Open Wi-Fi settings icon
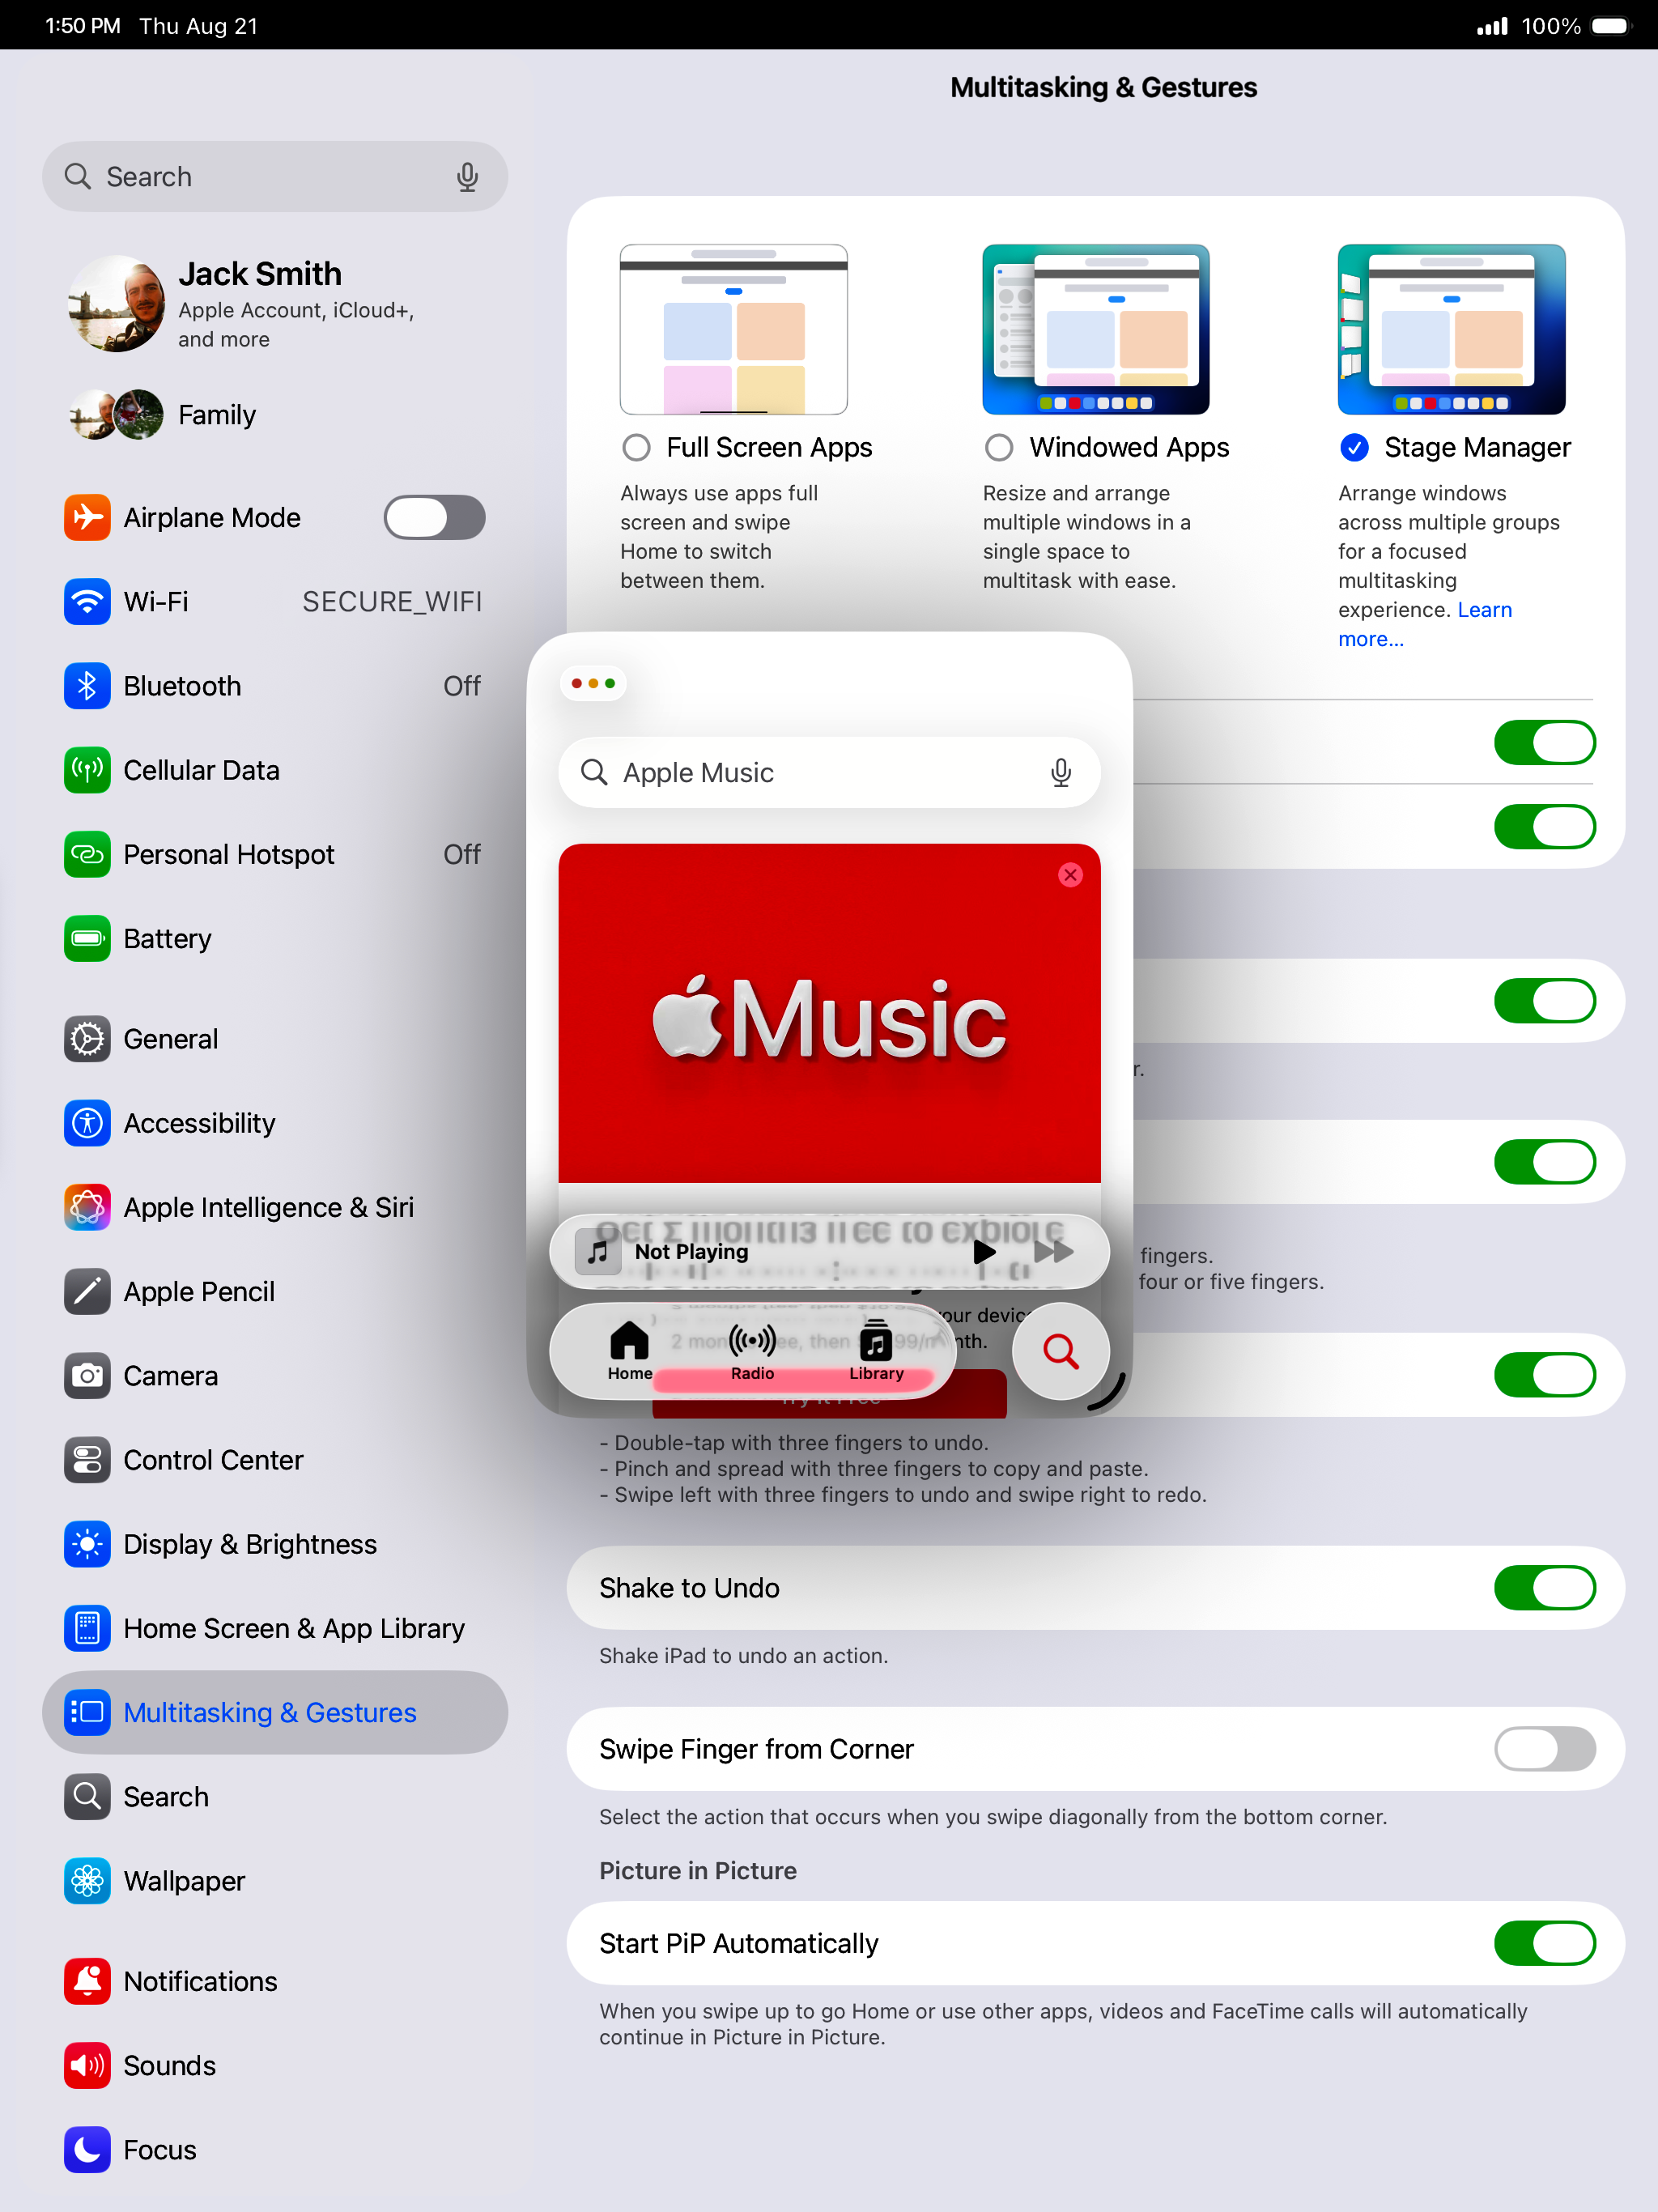This screenshot has height=2212, width=1658. pyautogui.click(x=87, y=602)
